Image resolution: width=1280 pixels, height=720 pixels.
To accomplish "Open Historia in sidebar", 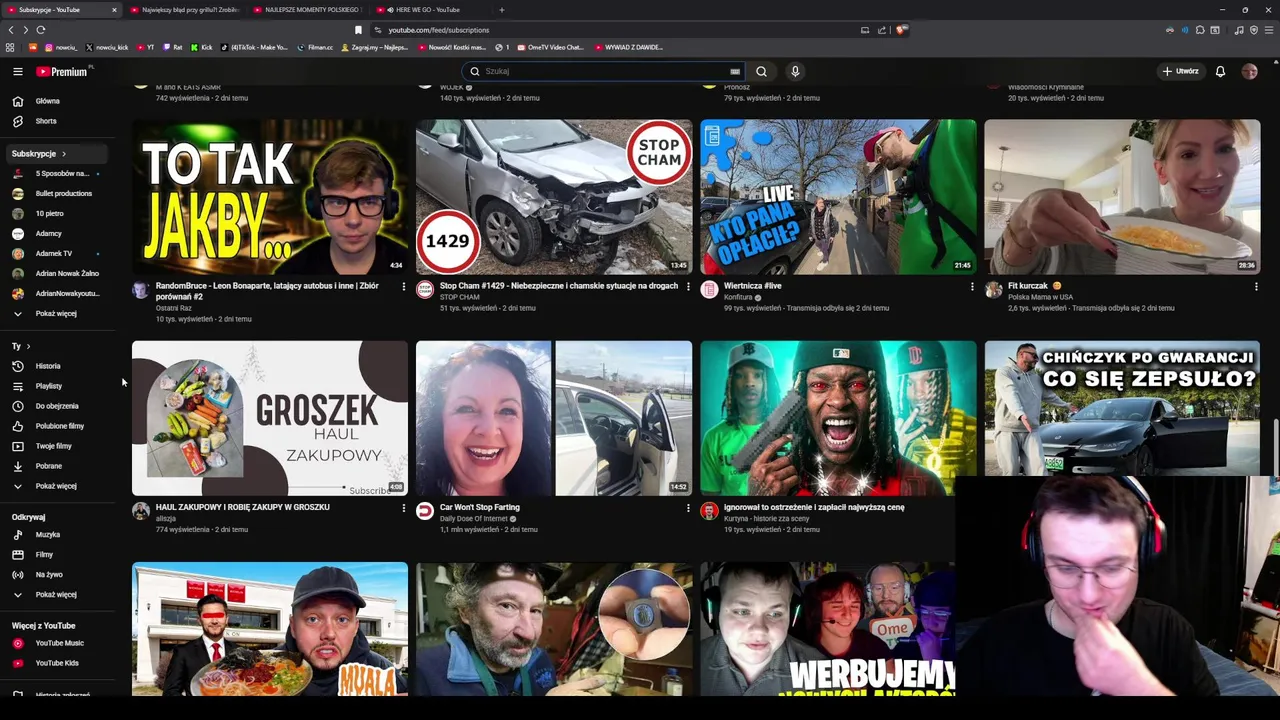I will pos(57,366).
